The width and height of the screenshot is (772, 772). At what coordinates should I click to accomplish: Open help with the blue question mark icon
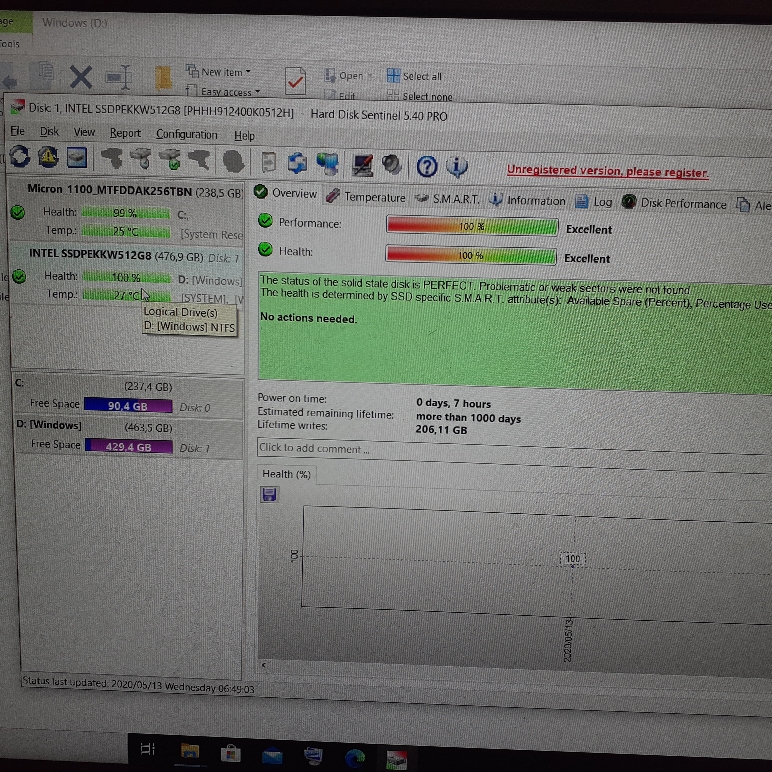coord(427,166)
